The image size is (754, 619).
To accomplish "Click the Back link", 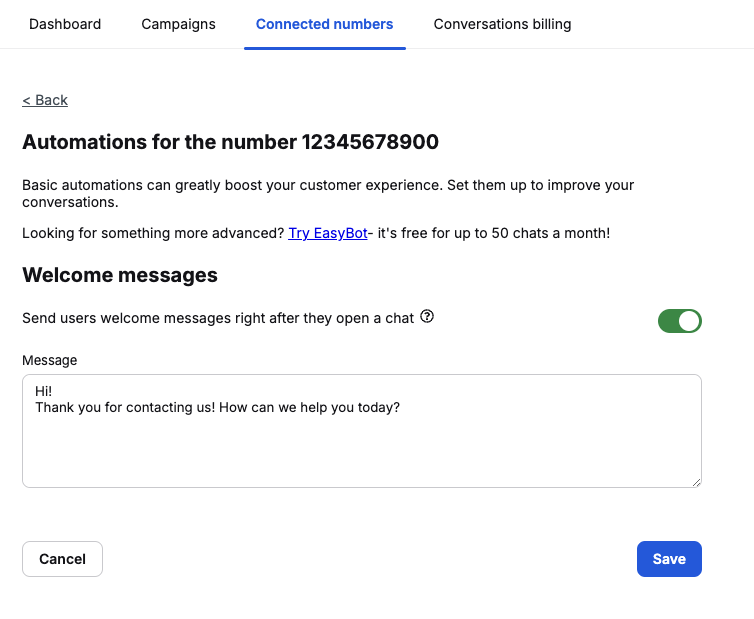I will pos(45,100).
